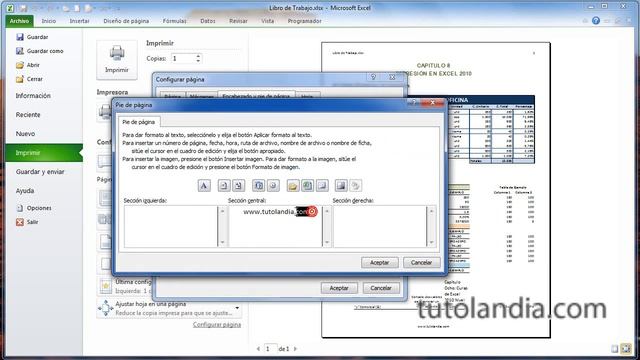Image resolution: width=640 pixels, height=360 pixels.
Task: Open the Ajustar hoja en una página dropdown
Action: click(237, 308)
